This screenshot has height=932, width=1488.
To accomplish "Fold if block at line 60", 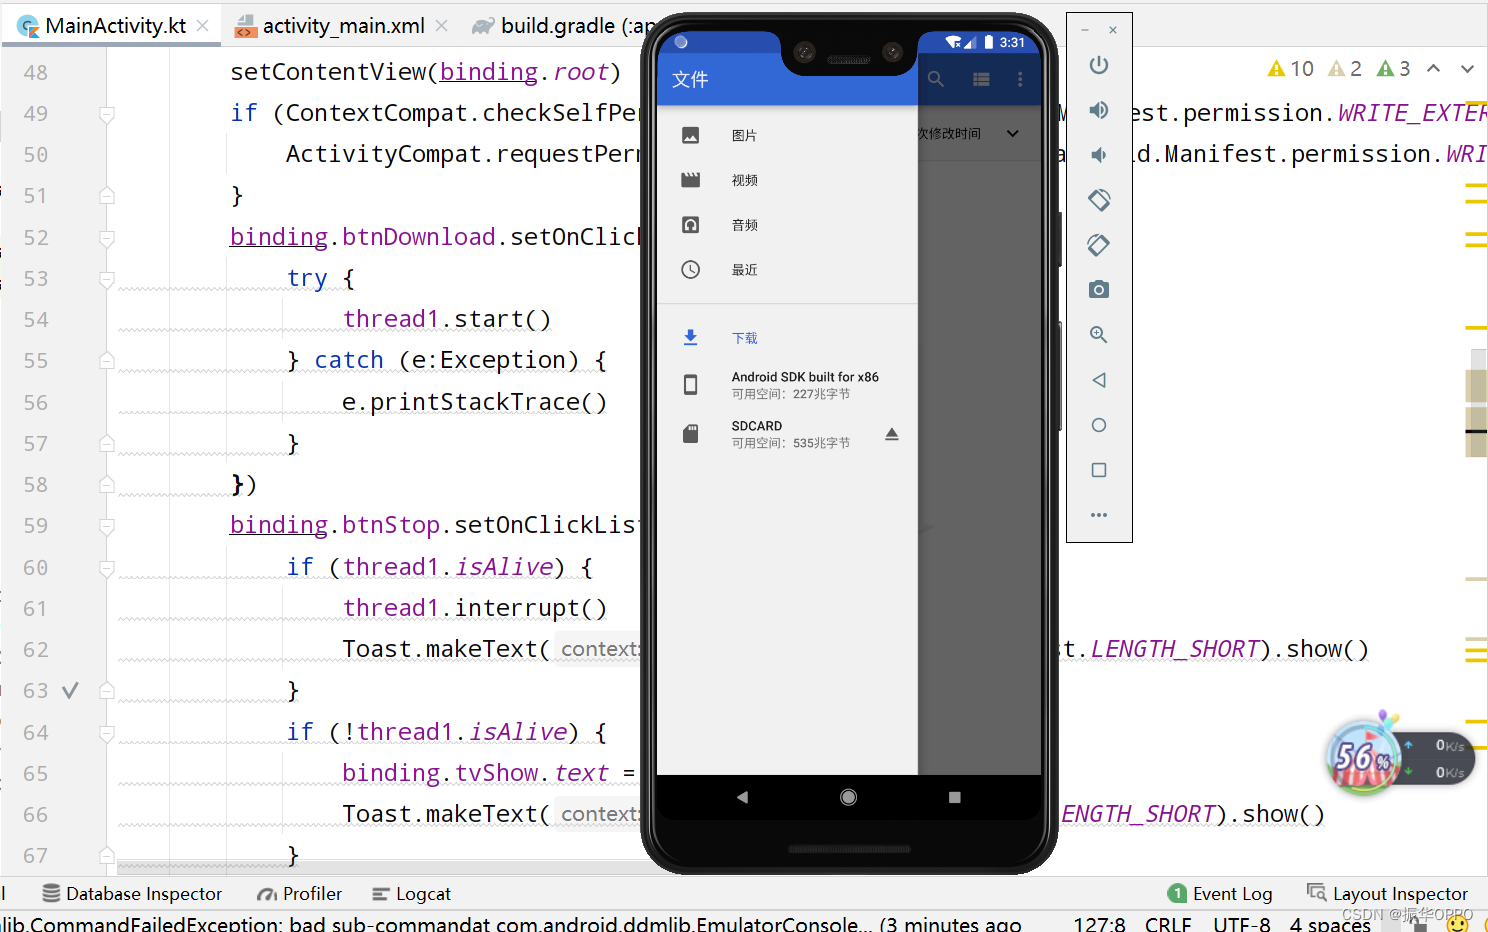I will tap(107, 568).
